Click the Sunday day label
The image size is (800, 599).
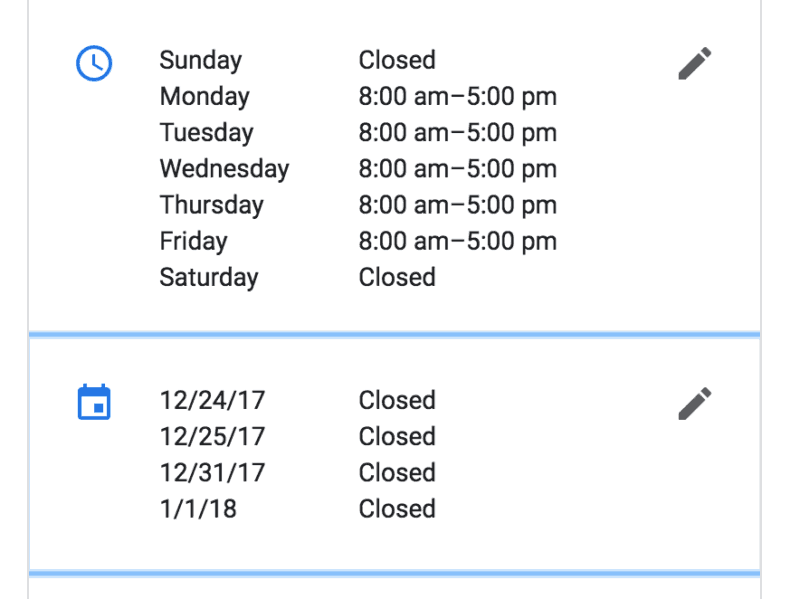[201, 60]
